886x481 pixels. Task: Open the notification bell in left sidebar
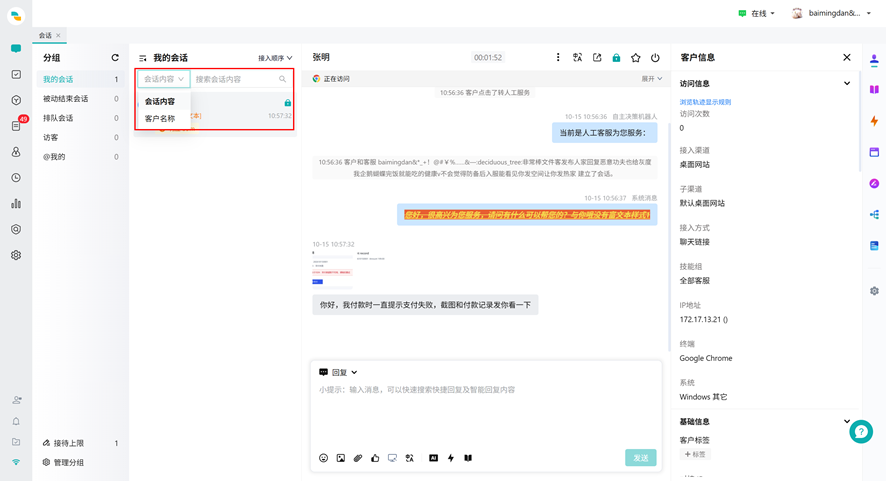click(16, 421)
